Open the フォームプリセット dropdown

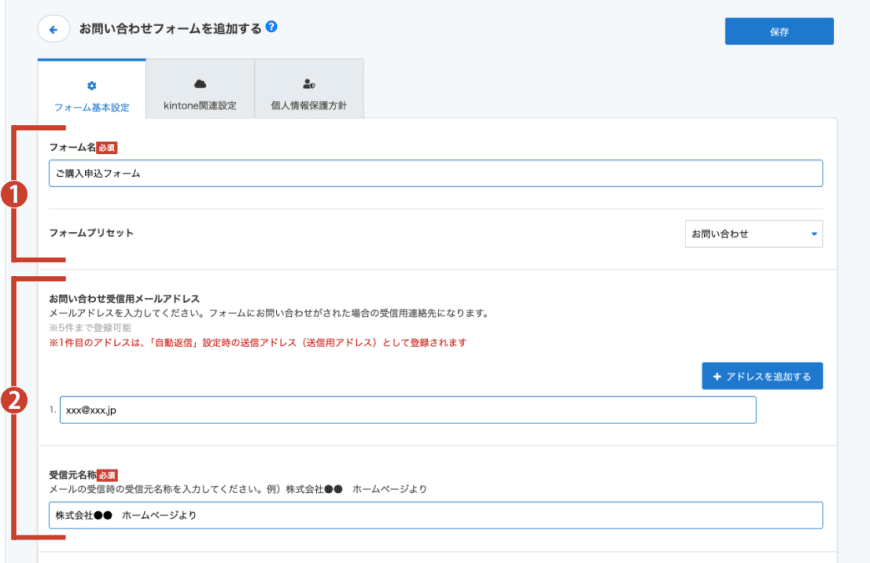pyautogui.click(x=753, y=234)
